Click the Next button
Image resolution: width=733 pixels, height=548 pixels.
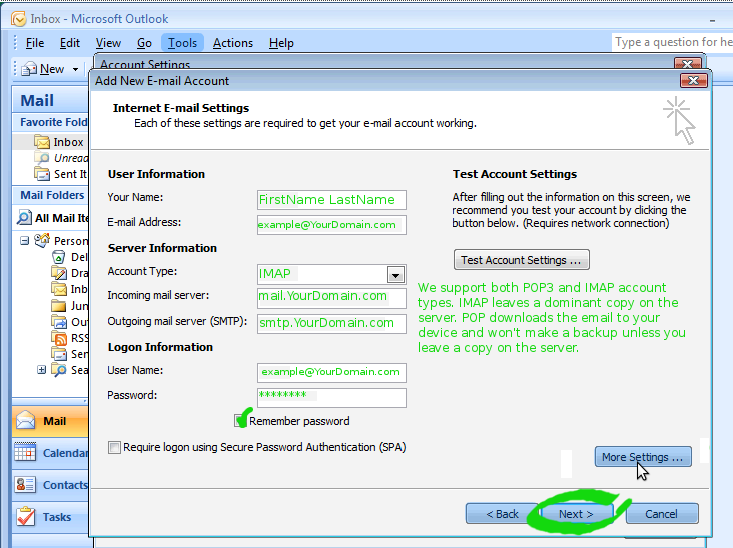point(576,513)
